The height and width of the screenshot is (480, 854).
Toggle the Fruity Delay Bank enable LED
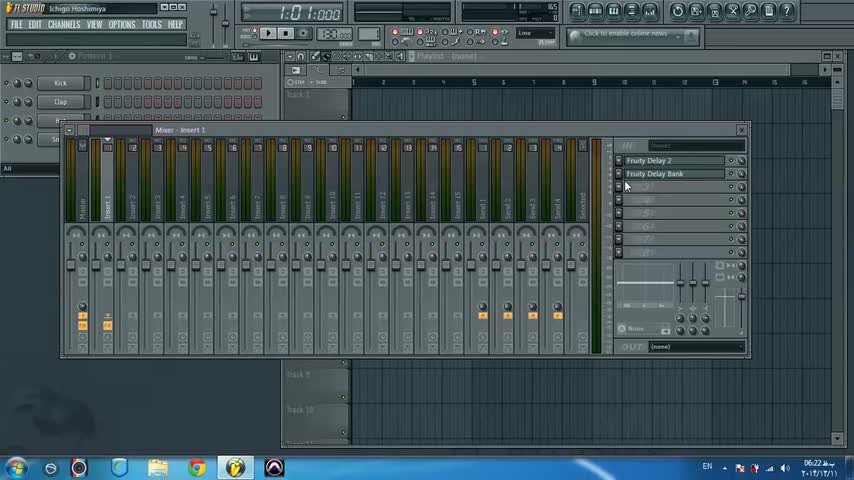pos(731,174)
